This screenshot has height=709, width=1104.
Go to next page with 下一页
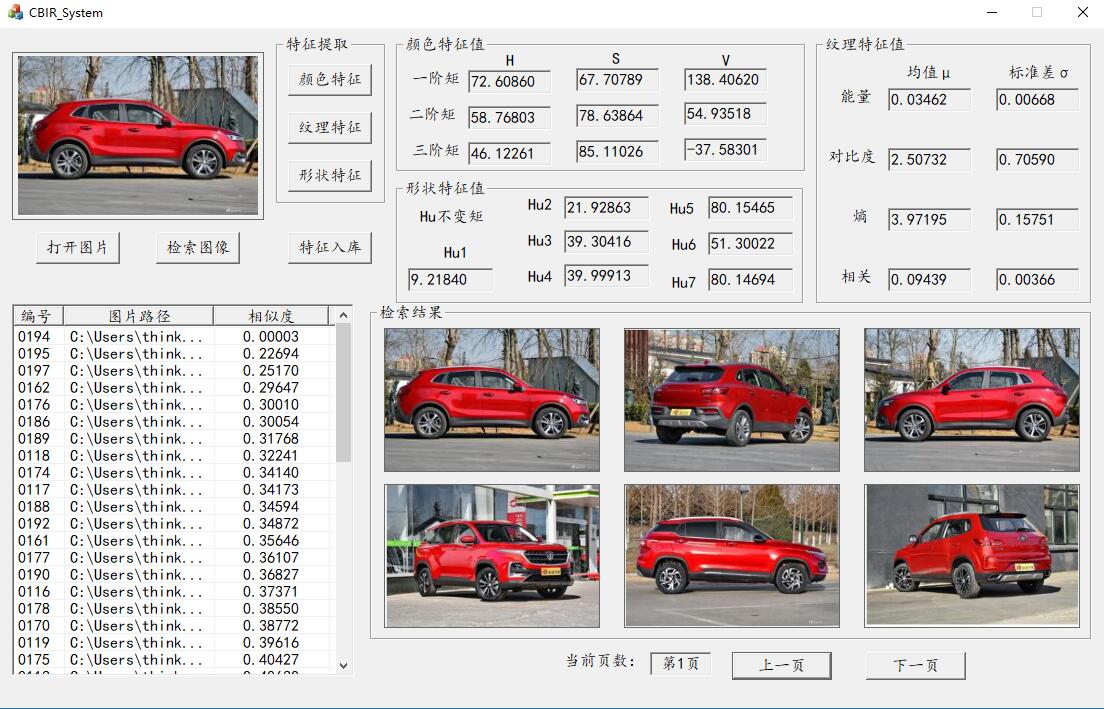click(x=915, y=665)
